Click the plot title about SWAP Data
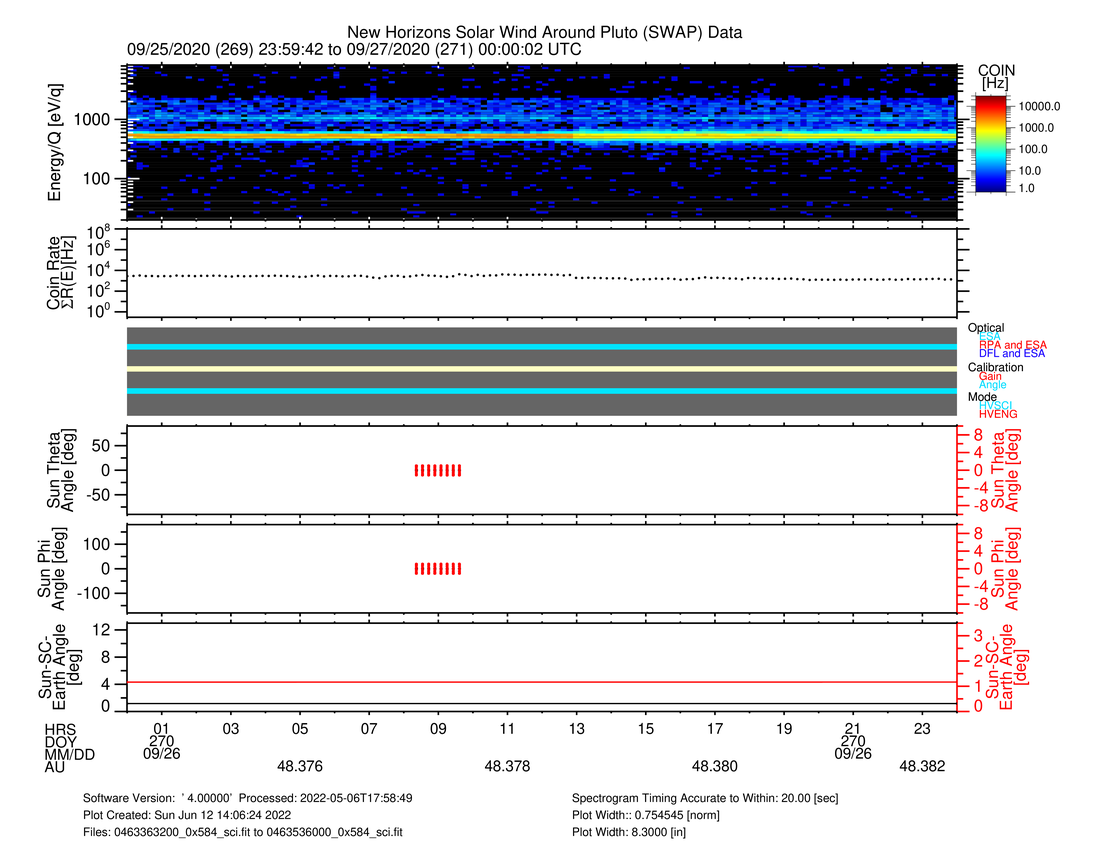 click(544, 33)
